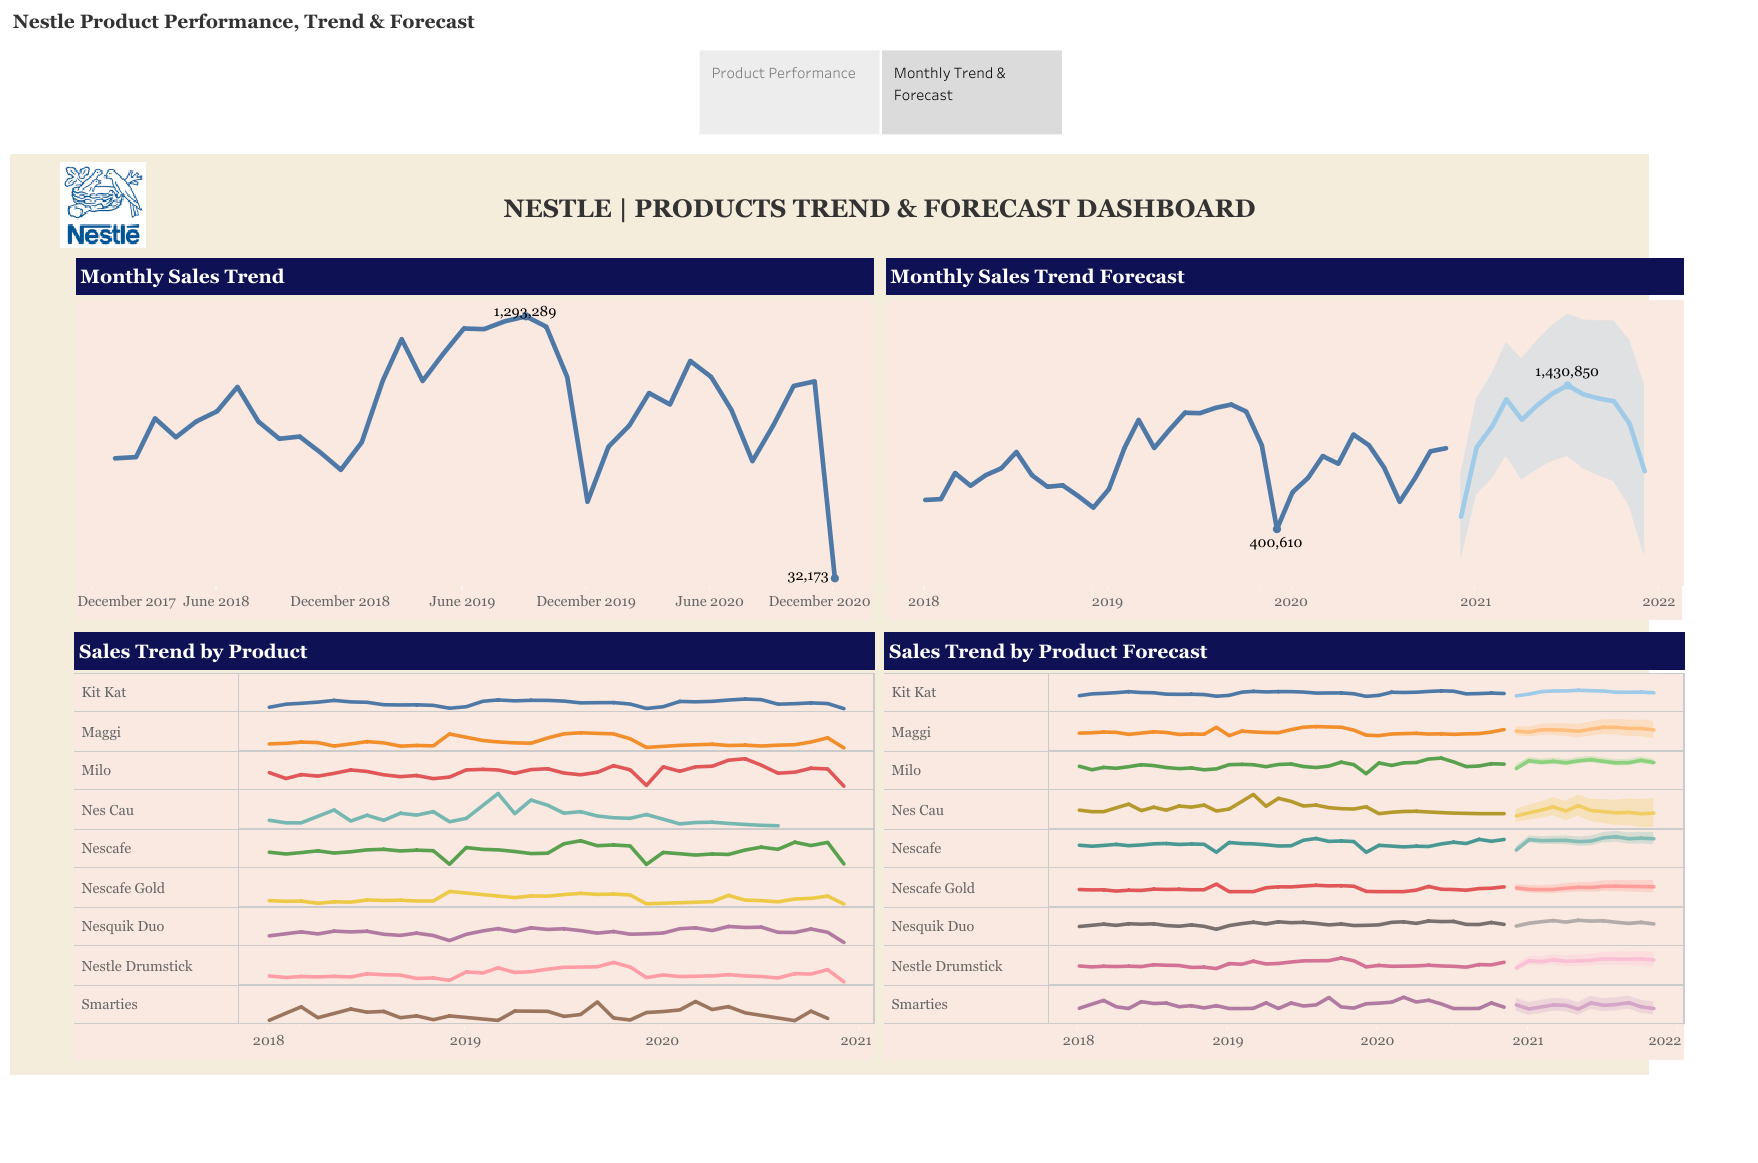
Task: Click the 400,610 minimum forecast marker
Action: (x=1277, y=529)
